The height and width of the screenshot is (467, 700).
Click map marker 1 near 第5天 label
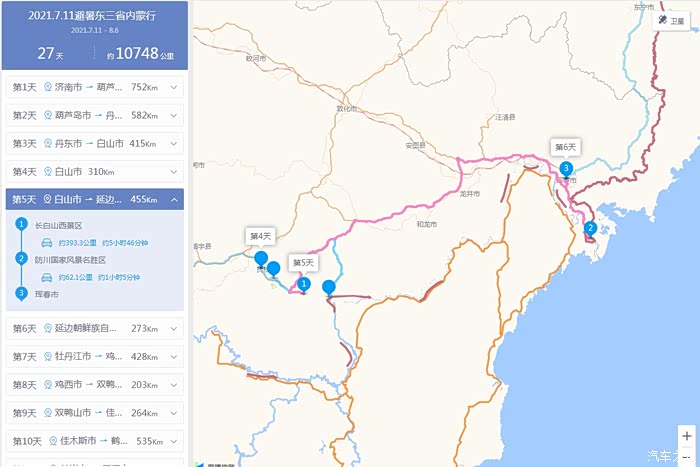point(304,284)
